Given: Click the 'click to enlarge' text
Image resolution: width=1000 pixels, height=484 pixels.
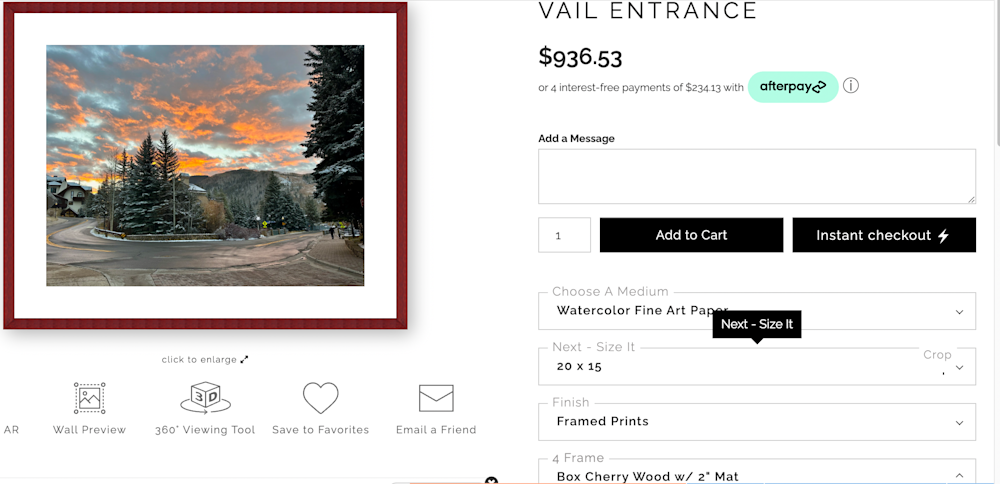Looking at the screenshot, I should [x=199, y=360].
